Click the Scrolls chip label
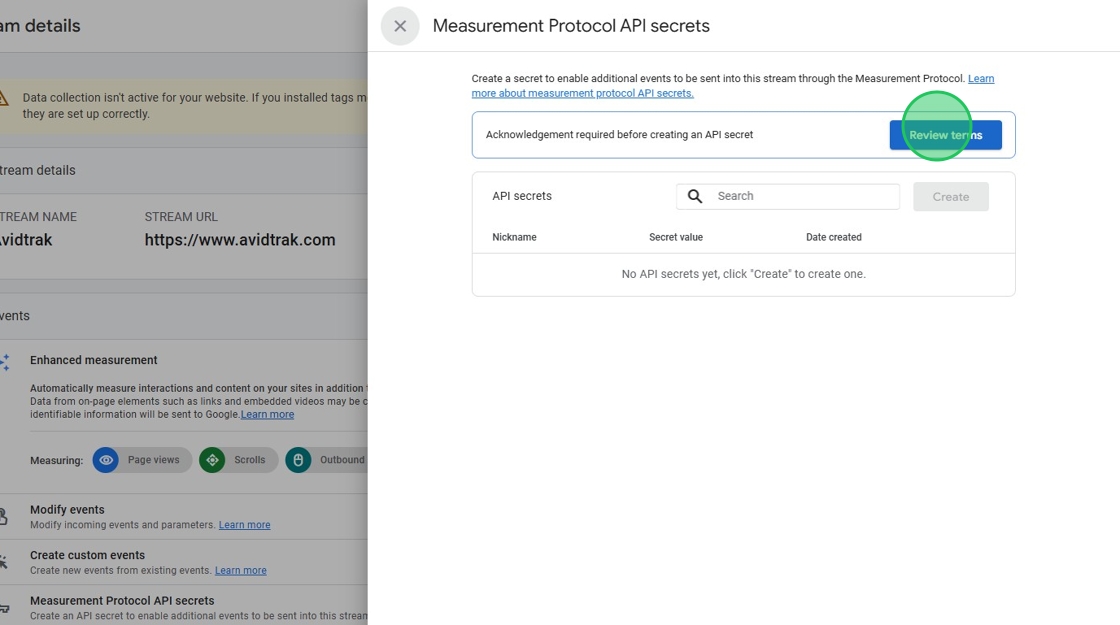Image resolution: width=1120 pixels, height=625 pixels. point(249,460)
